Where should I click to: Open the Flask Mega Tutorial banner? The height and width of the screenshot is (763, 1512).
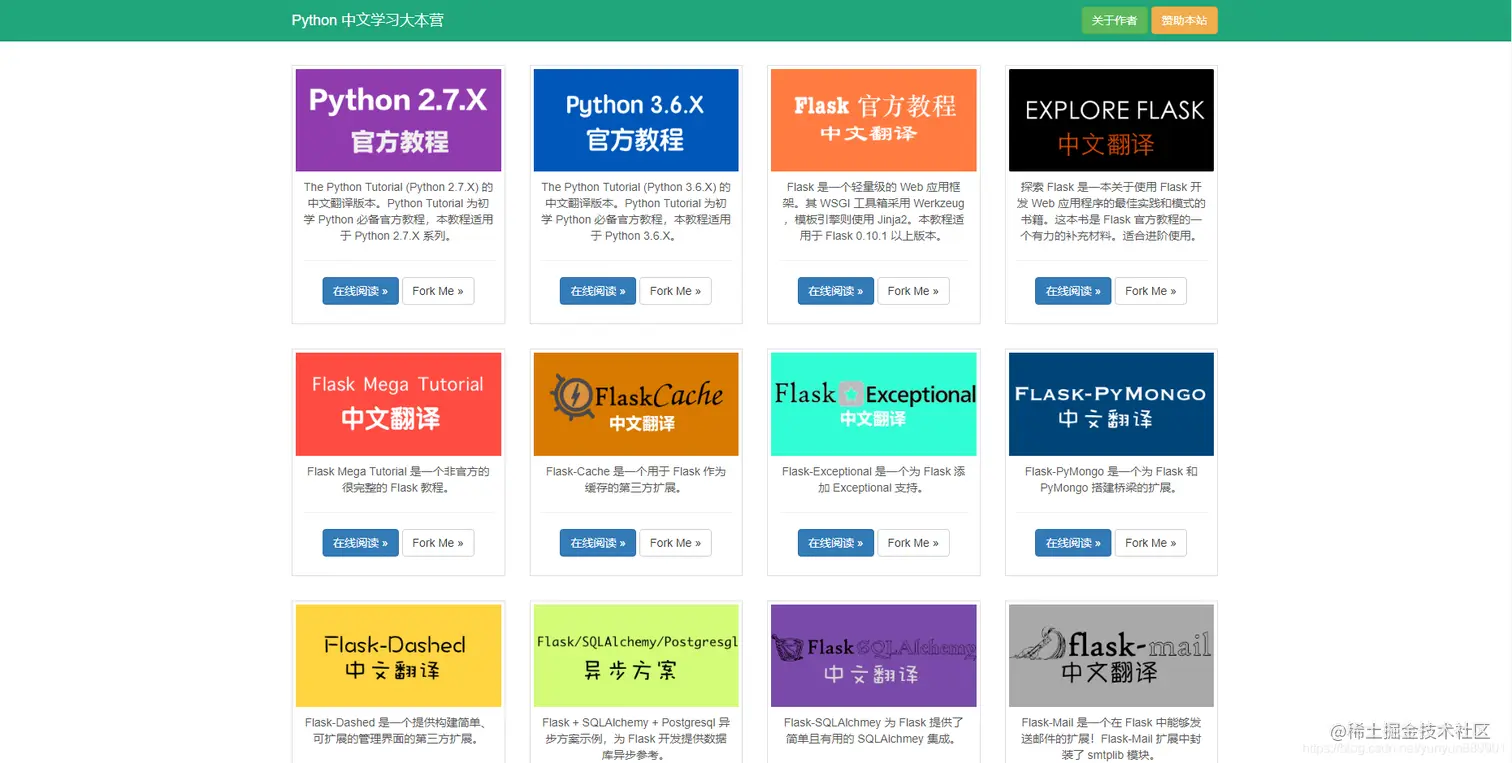[397, 403]
